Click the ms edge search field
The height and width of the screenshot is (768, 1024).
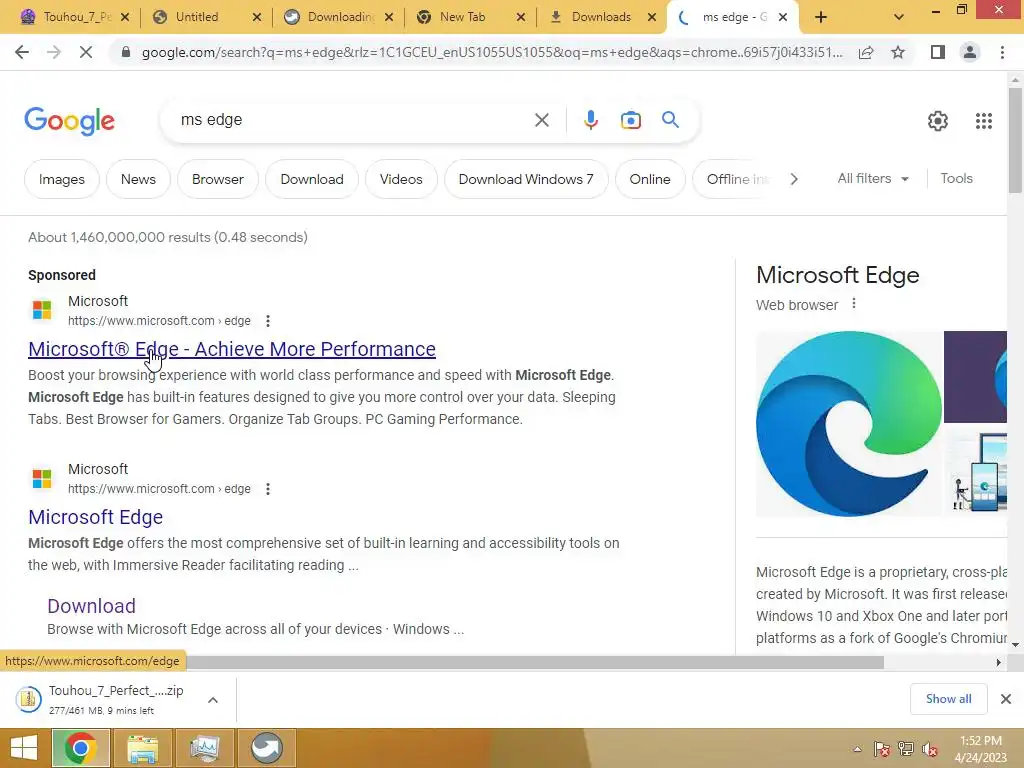click(353, 120)
